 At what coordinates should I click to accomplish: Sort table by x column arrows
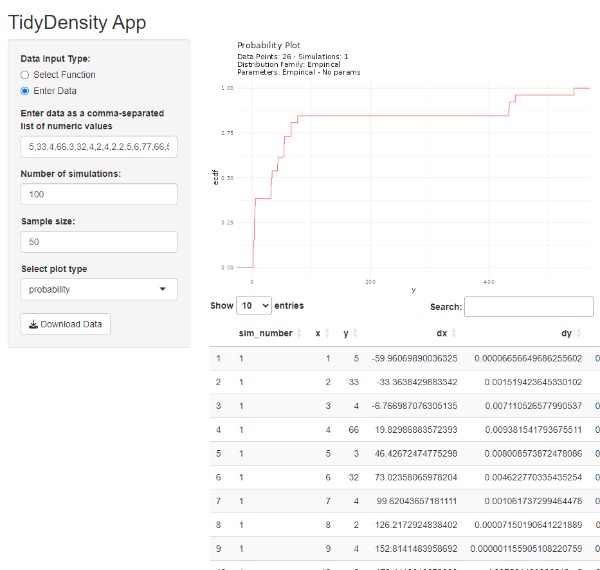[x=328, y=333]
